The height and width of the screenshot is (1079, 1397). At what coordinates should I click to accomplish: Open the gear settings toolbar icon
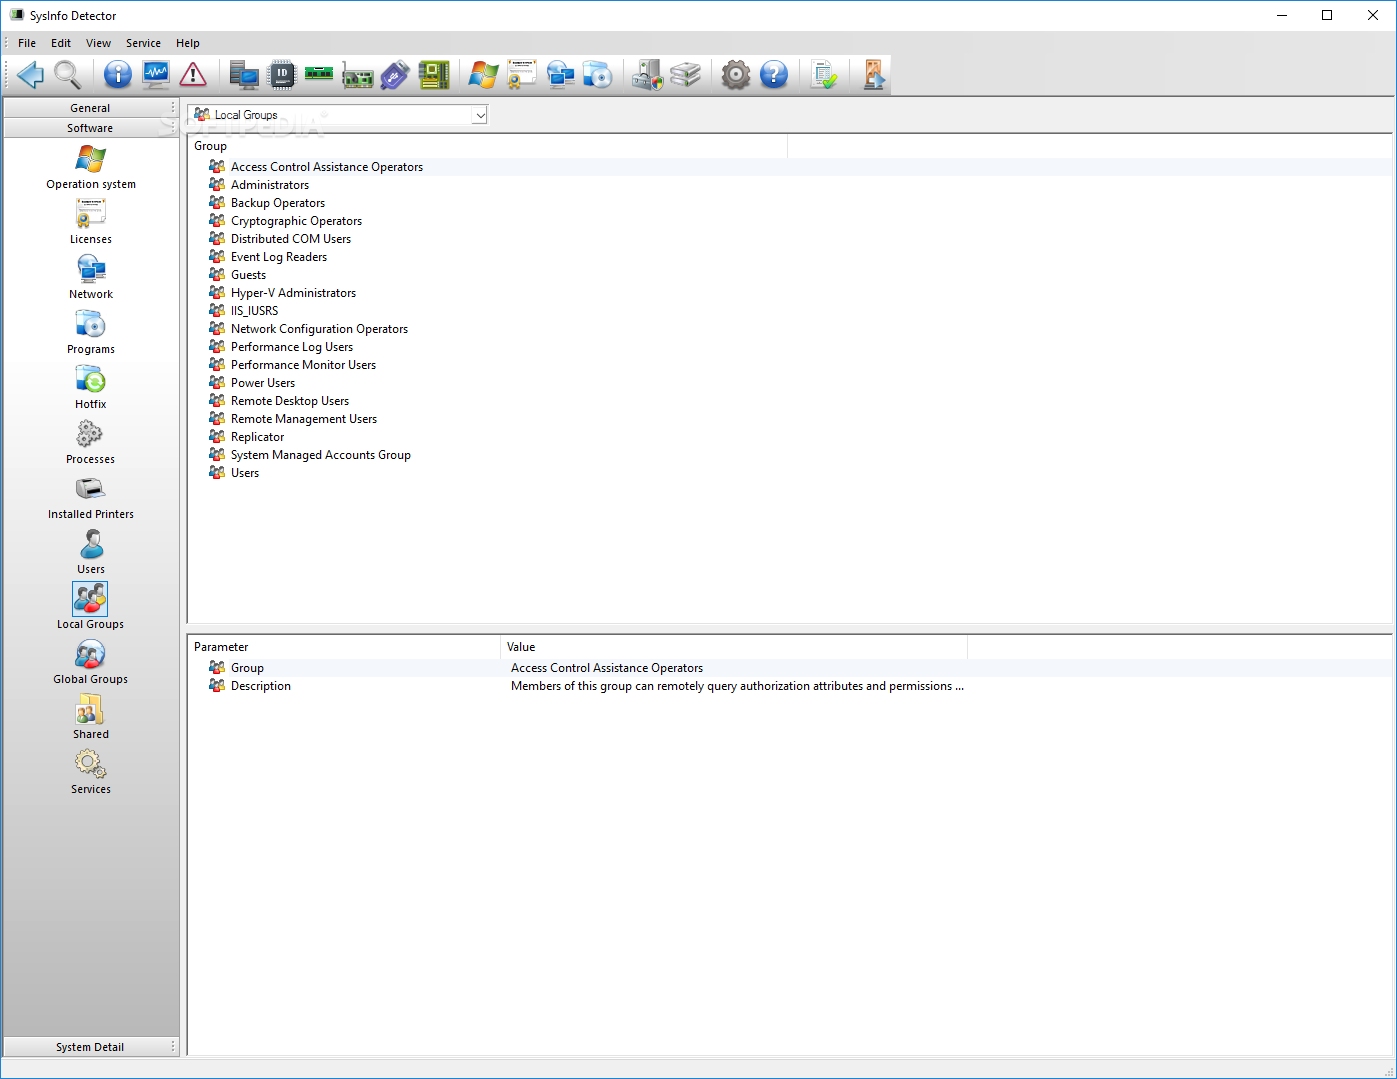[736, 75]
